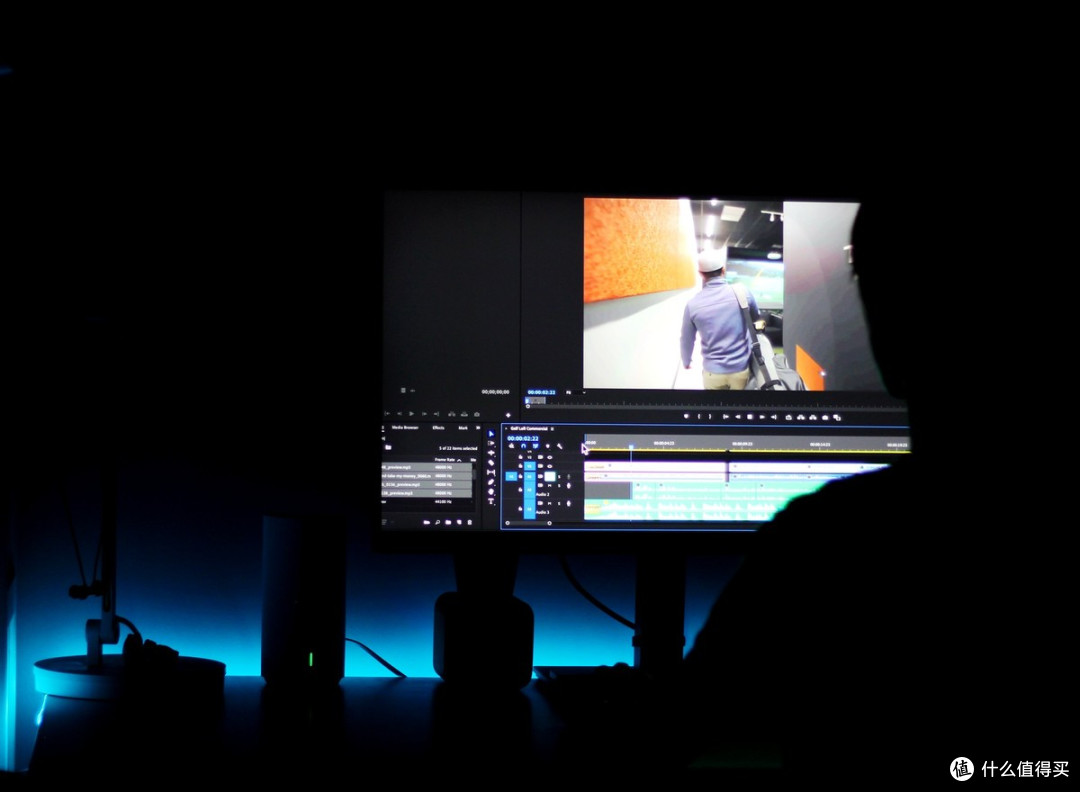
Task: Open Source monitor button editor plus
Action: click(x=508, y=415)
